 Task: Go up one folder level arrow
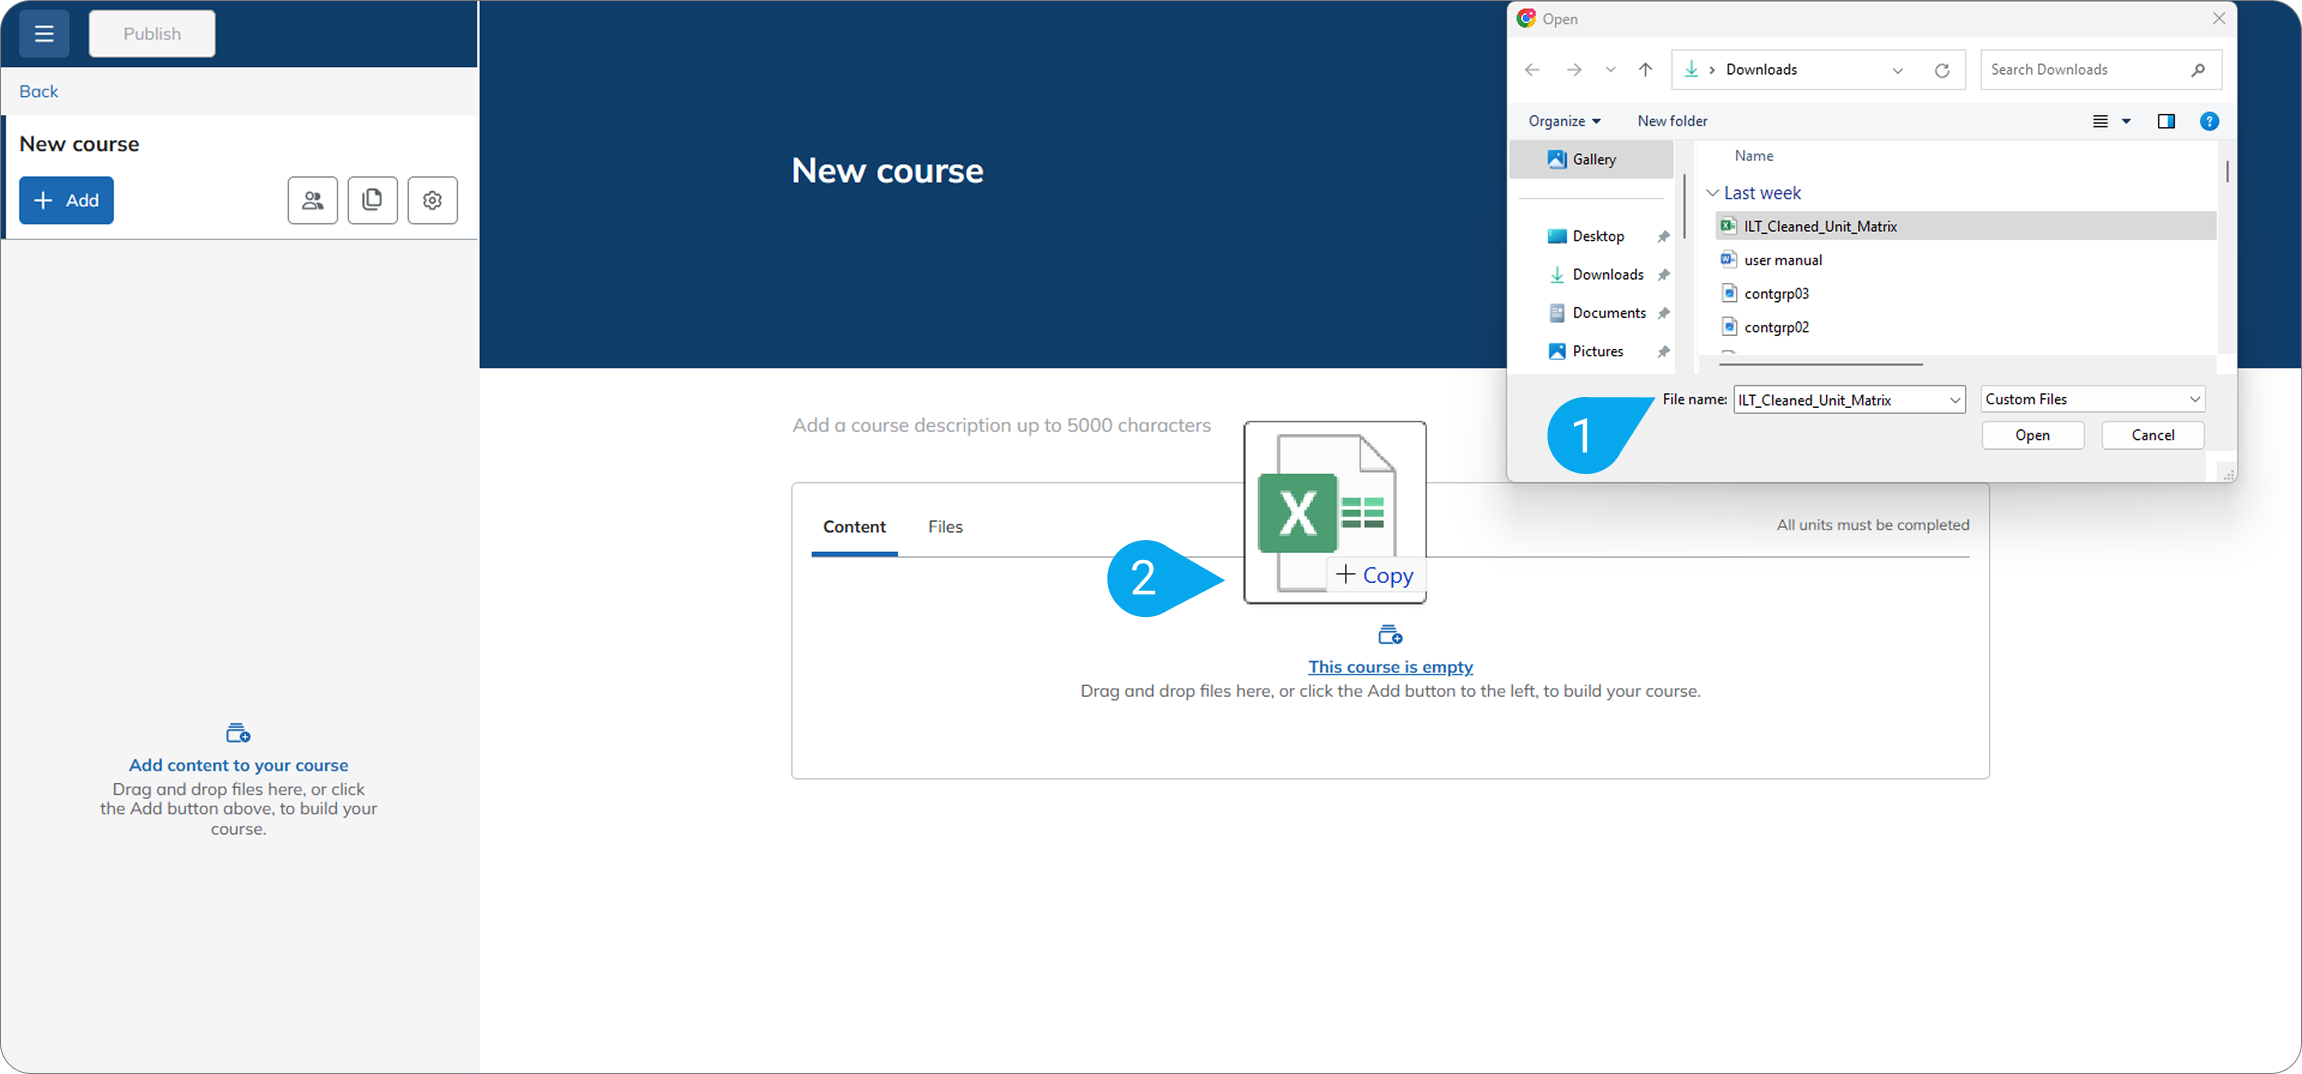click(1645, 70)
